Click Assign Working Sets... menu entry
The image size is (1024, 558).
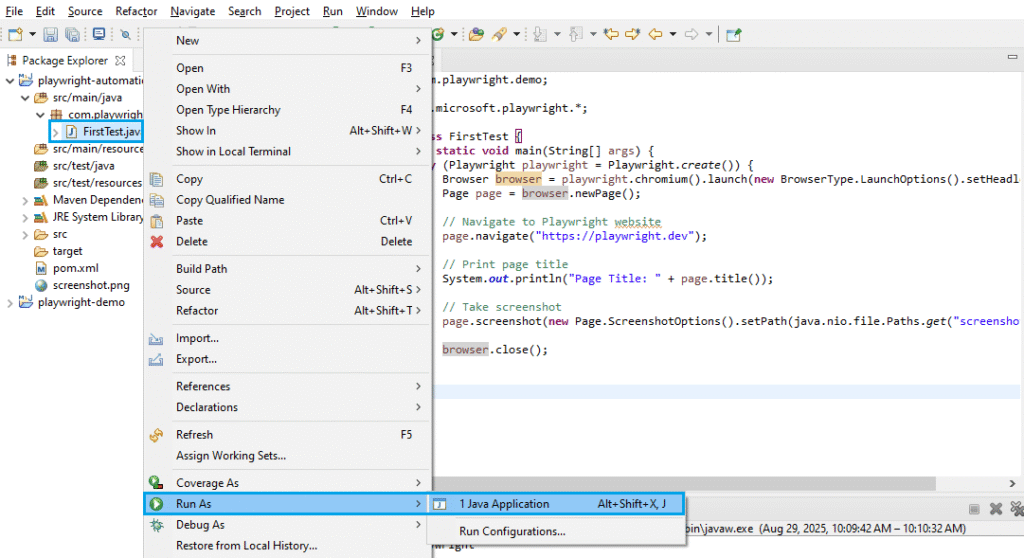coord(287,456)
